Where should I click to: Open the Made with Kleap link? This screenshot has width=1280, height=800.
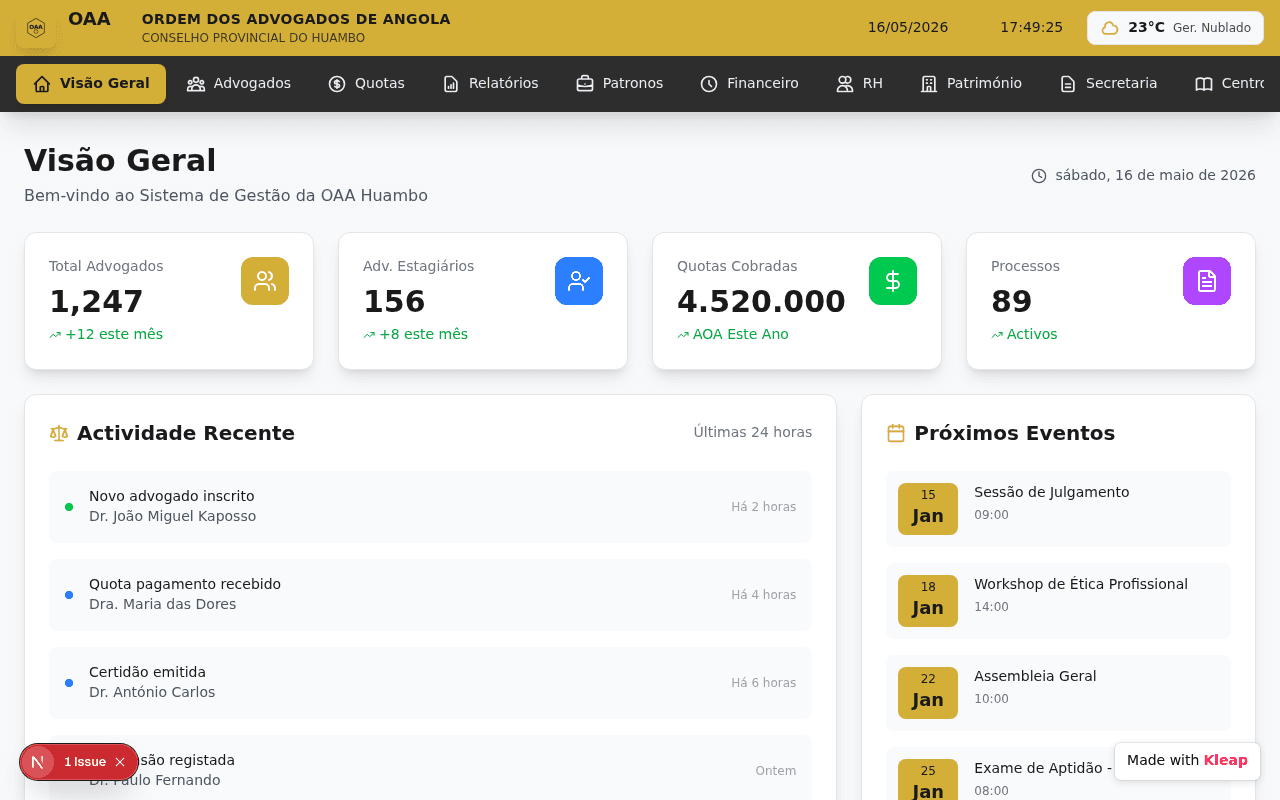1187,761
